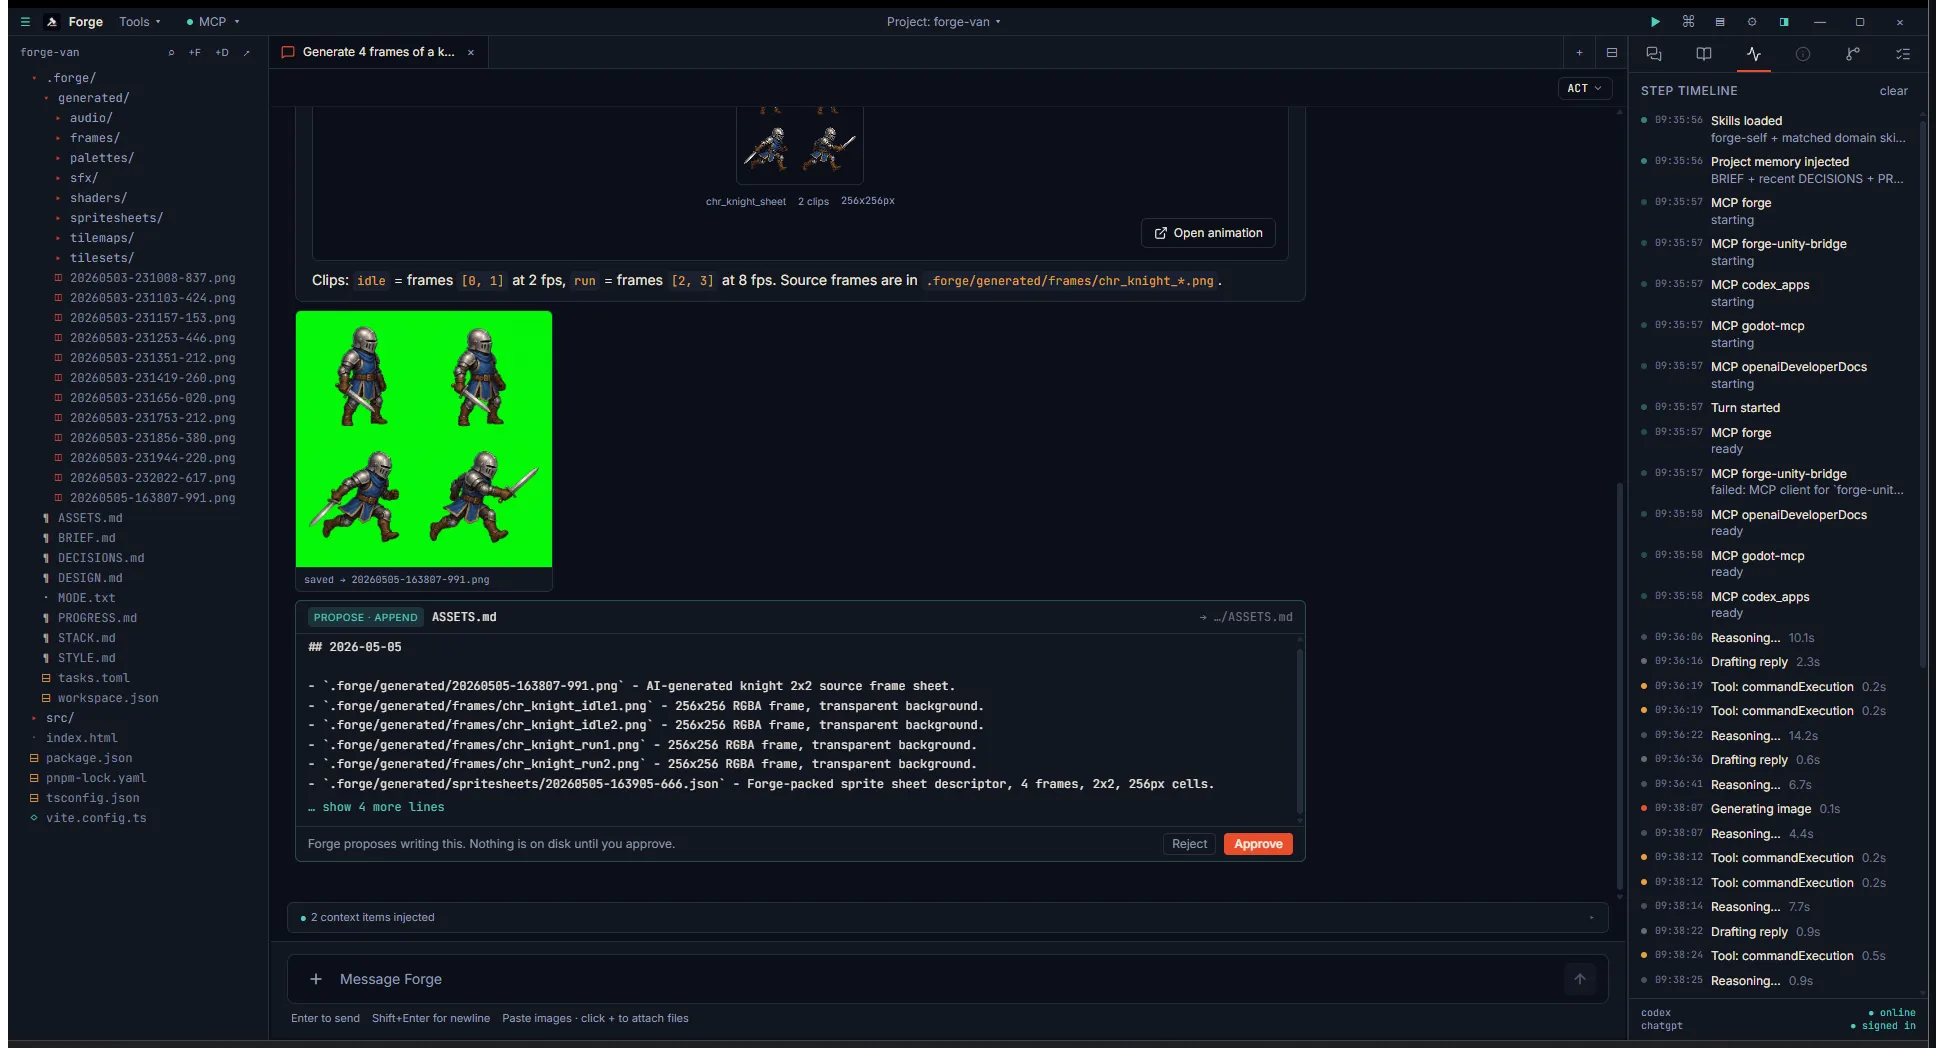
Task: Click the green Run play icon
Action: click(x=1655, y=21)
